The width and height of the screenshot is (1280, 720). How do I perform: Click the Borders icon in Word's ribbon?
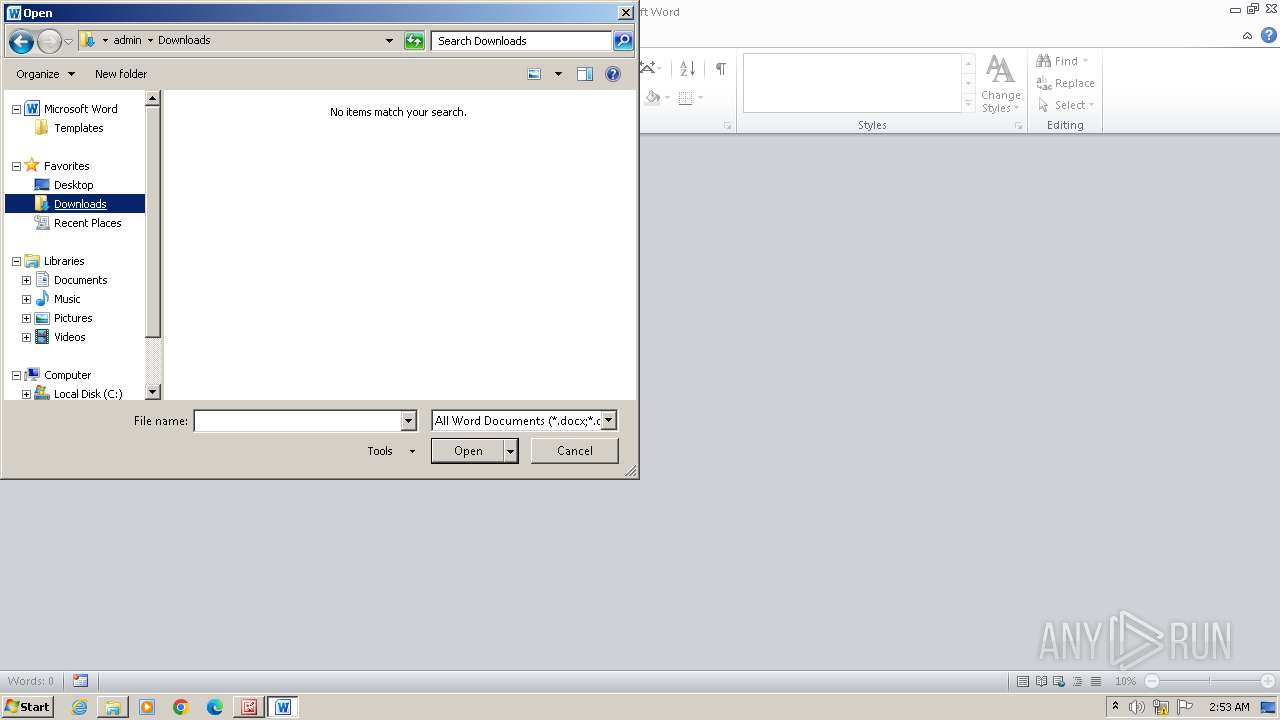(x=686, y=97)
